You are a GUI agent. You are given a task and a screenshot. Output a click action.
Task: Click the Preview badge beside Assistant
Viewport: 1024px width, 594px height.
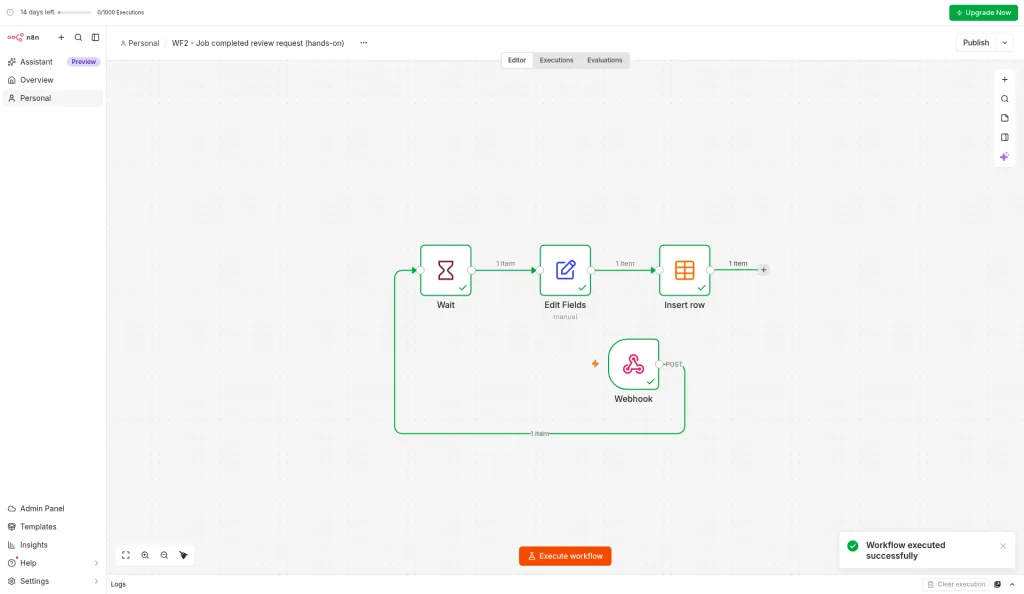(x=84, y=62)
